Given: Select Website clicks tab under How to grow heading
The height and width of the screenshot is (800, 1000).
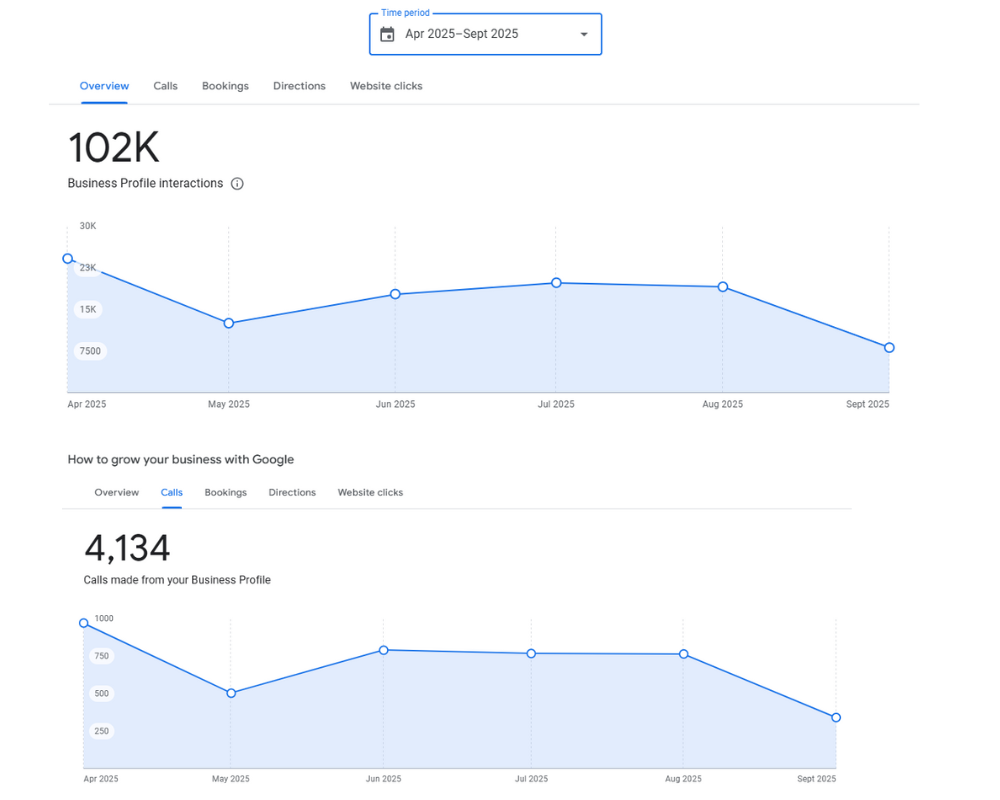Looking at the screenshot, I should pyautogui.click(x=370, y=493).
